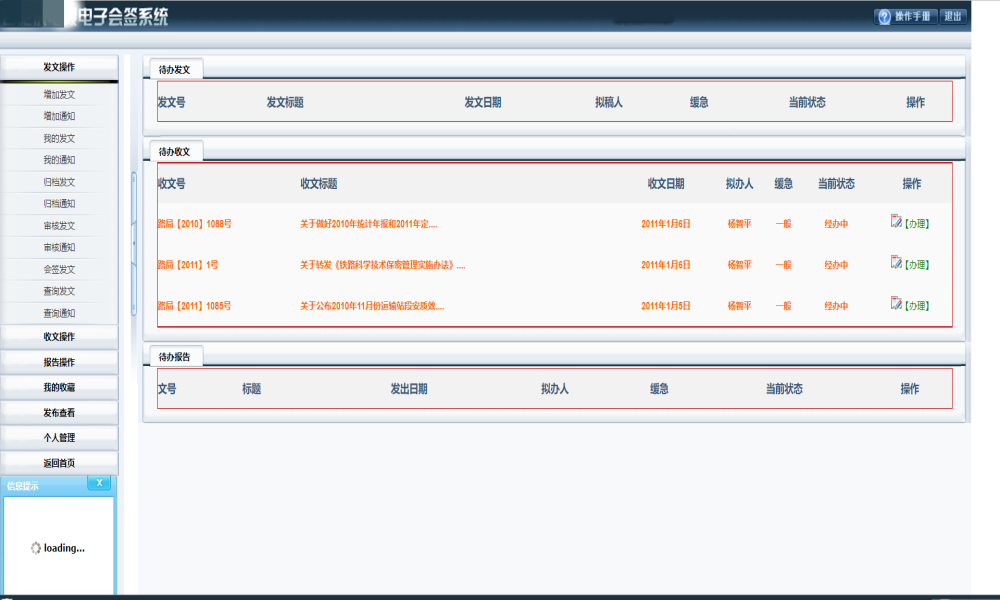The image size is (1000, 600).
Task: Select the 待办收文 tab
Action: coord(175,152)
